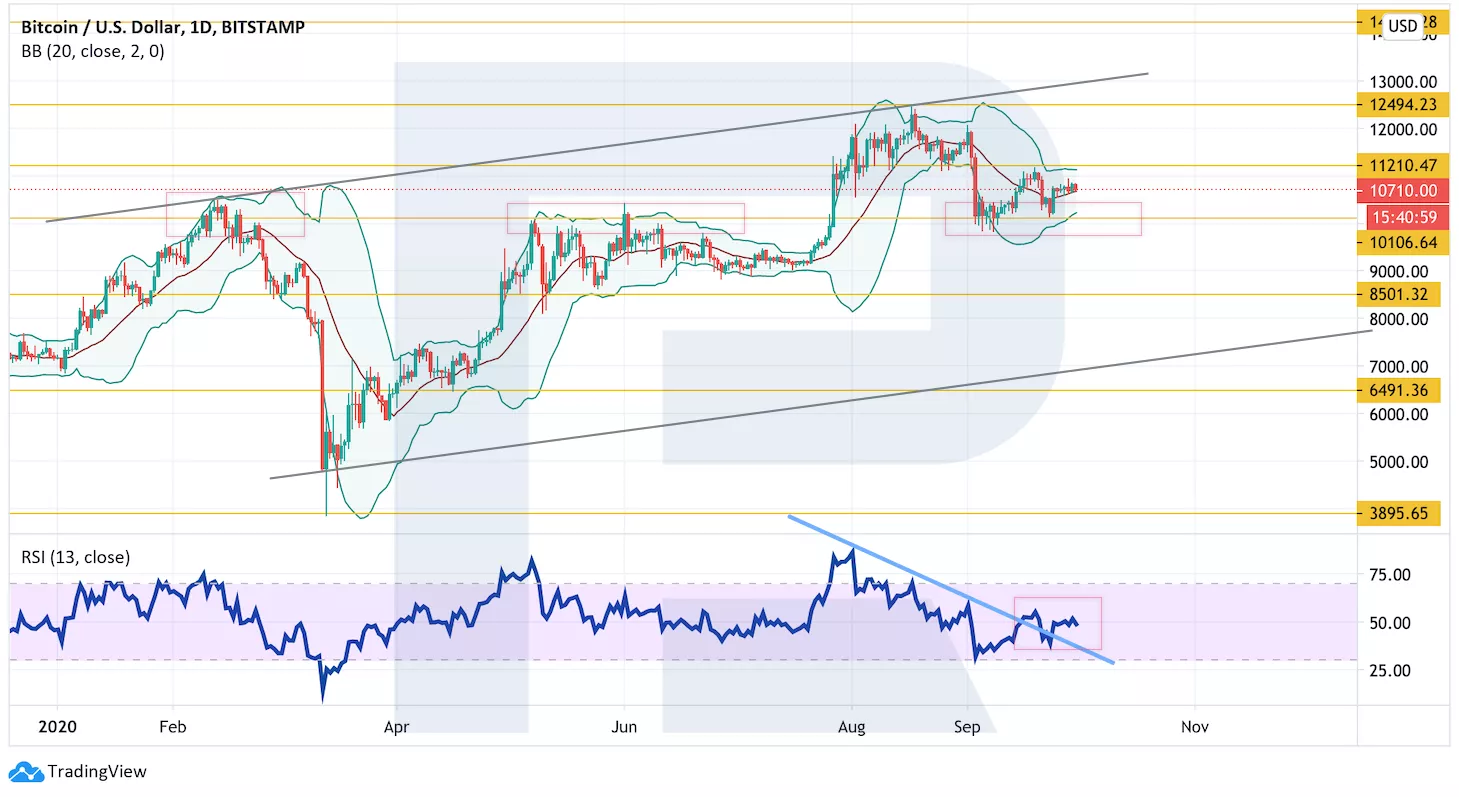Click the Feb label on time axis
1459x797 pixels.
point(173,726)
